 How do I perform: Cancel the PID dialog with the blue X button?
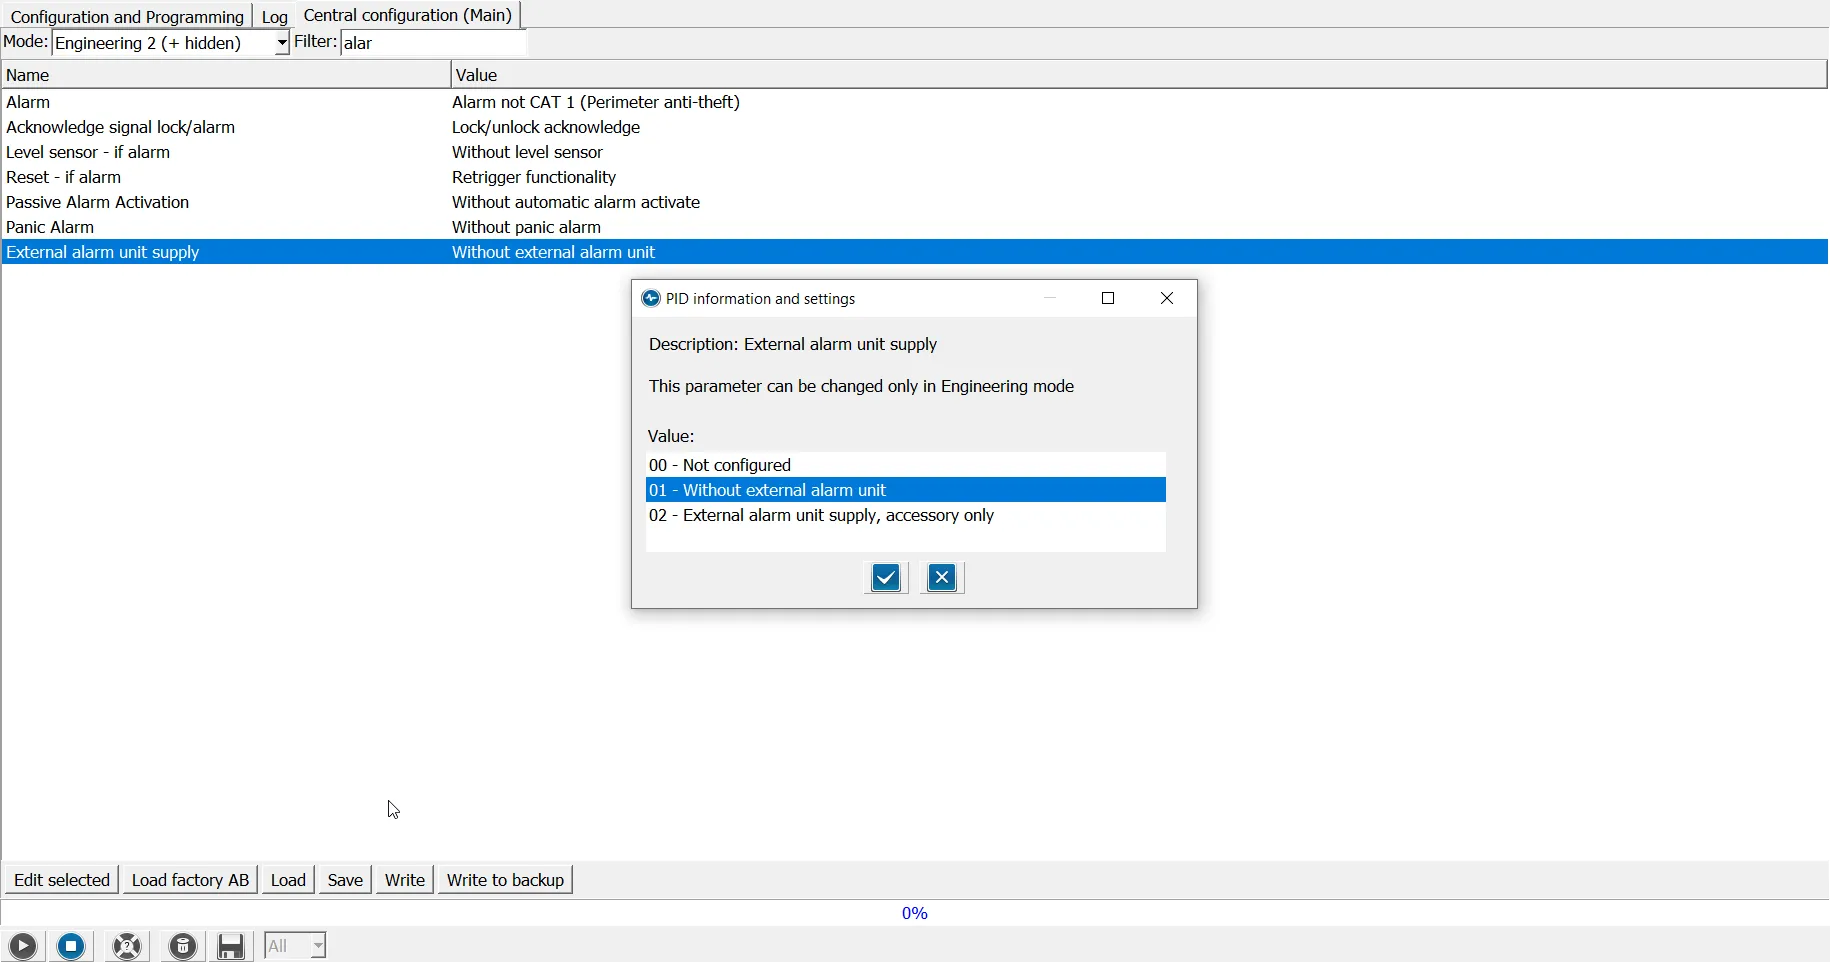(942, 578)
